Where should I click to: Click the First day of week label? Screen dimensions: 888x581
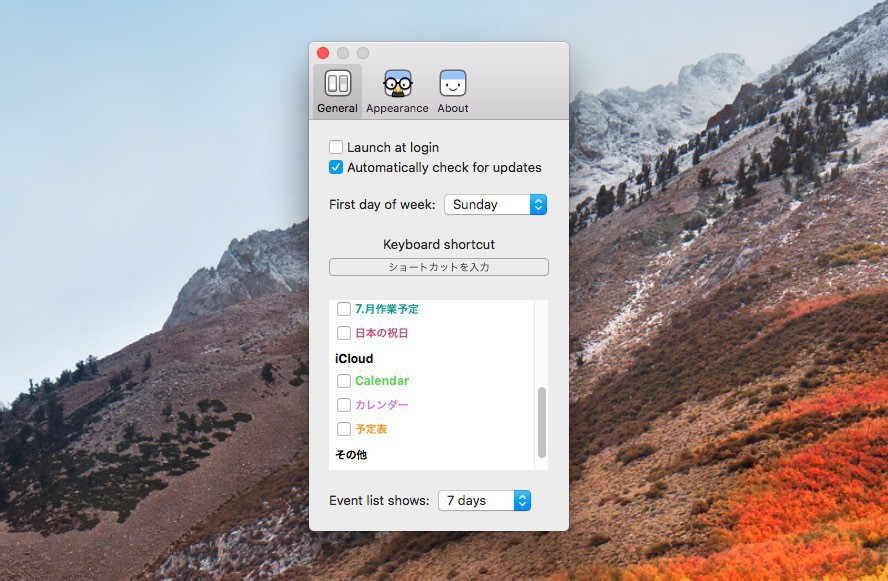pos(382,204)
